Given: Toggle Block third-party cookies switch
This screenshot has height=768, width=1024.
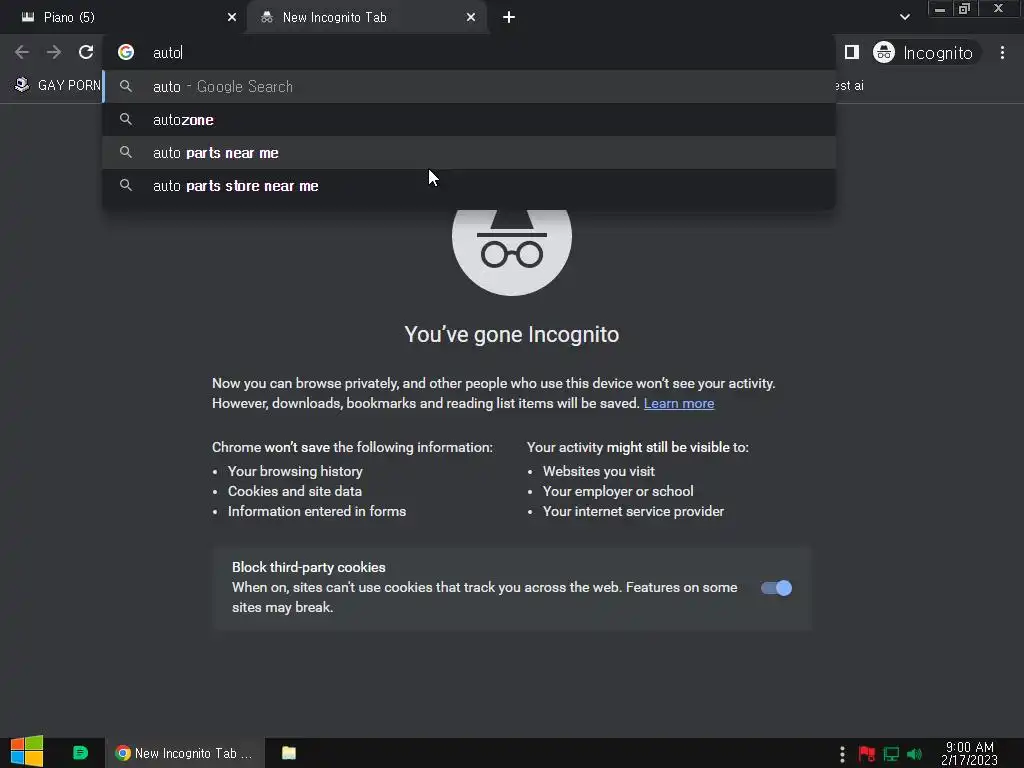Looking at the screenshot, I should point(776,588).
